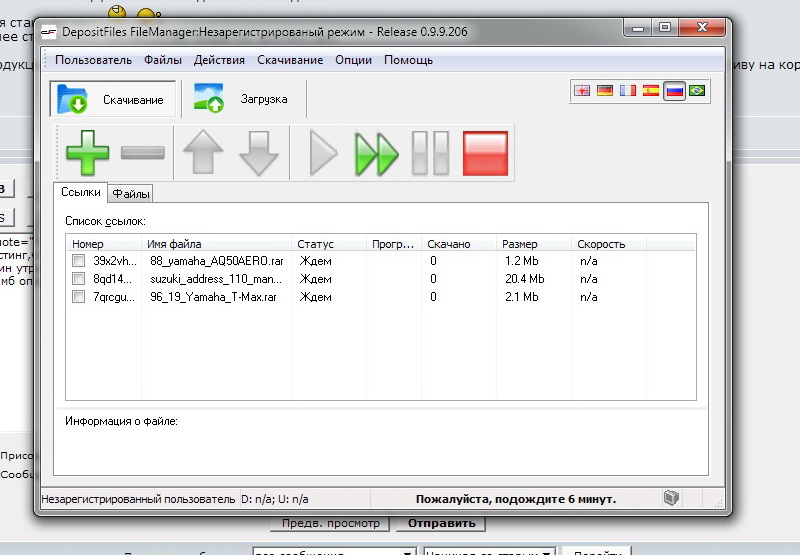This screenshot has width=800, height=555.
Task: Open the Файлы menu in menu bar
Action: pos(163,60)
